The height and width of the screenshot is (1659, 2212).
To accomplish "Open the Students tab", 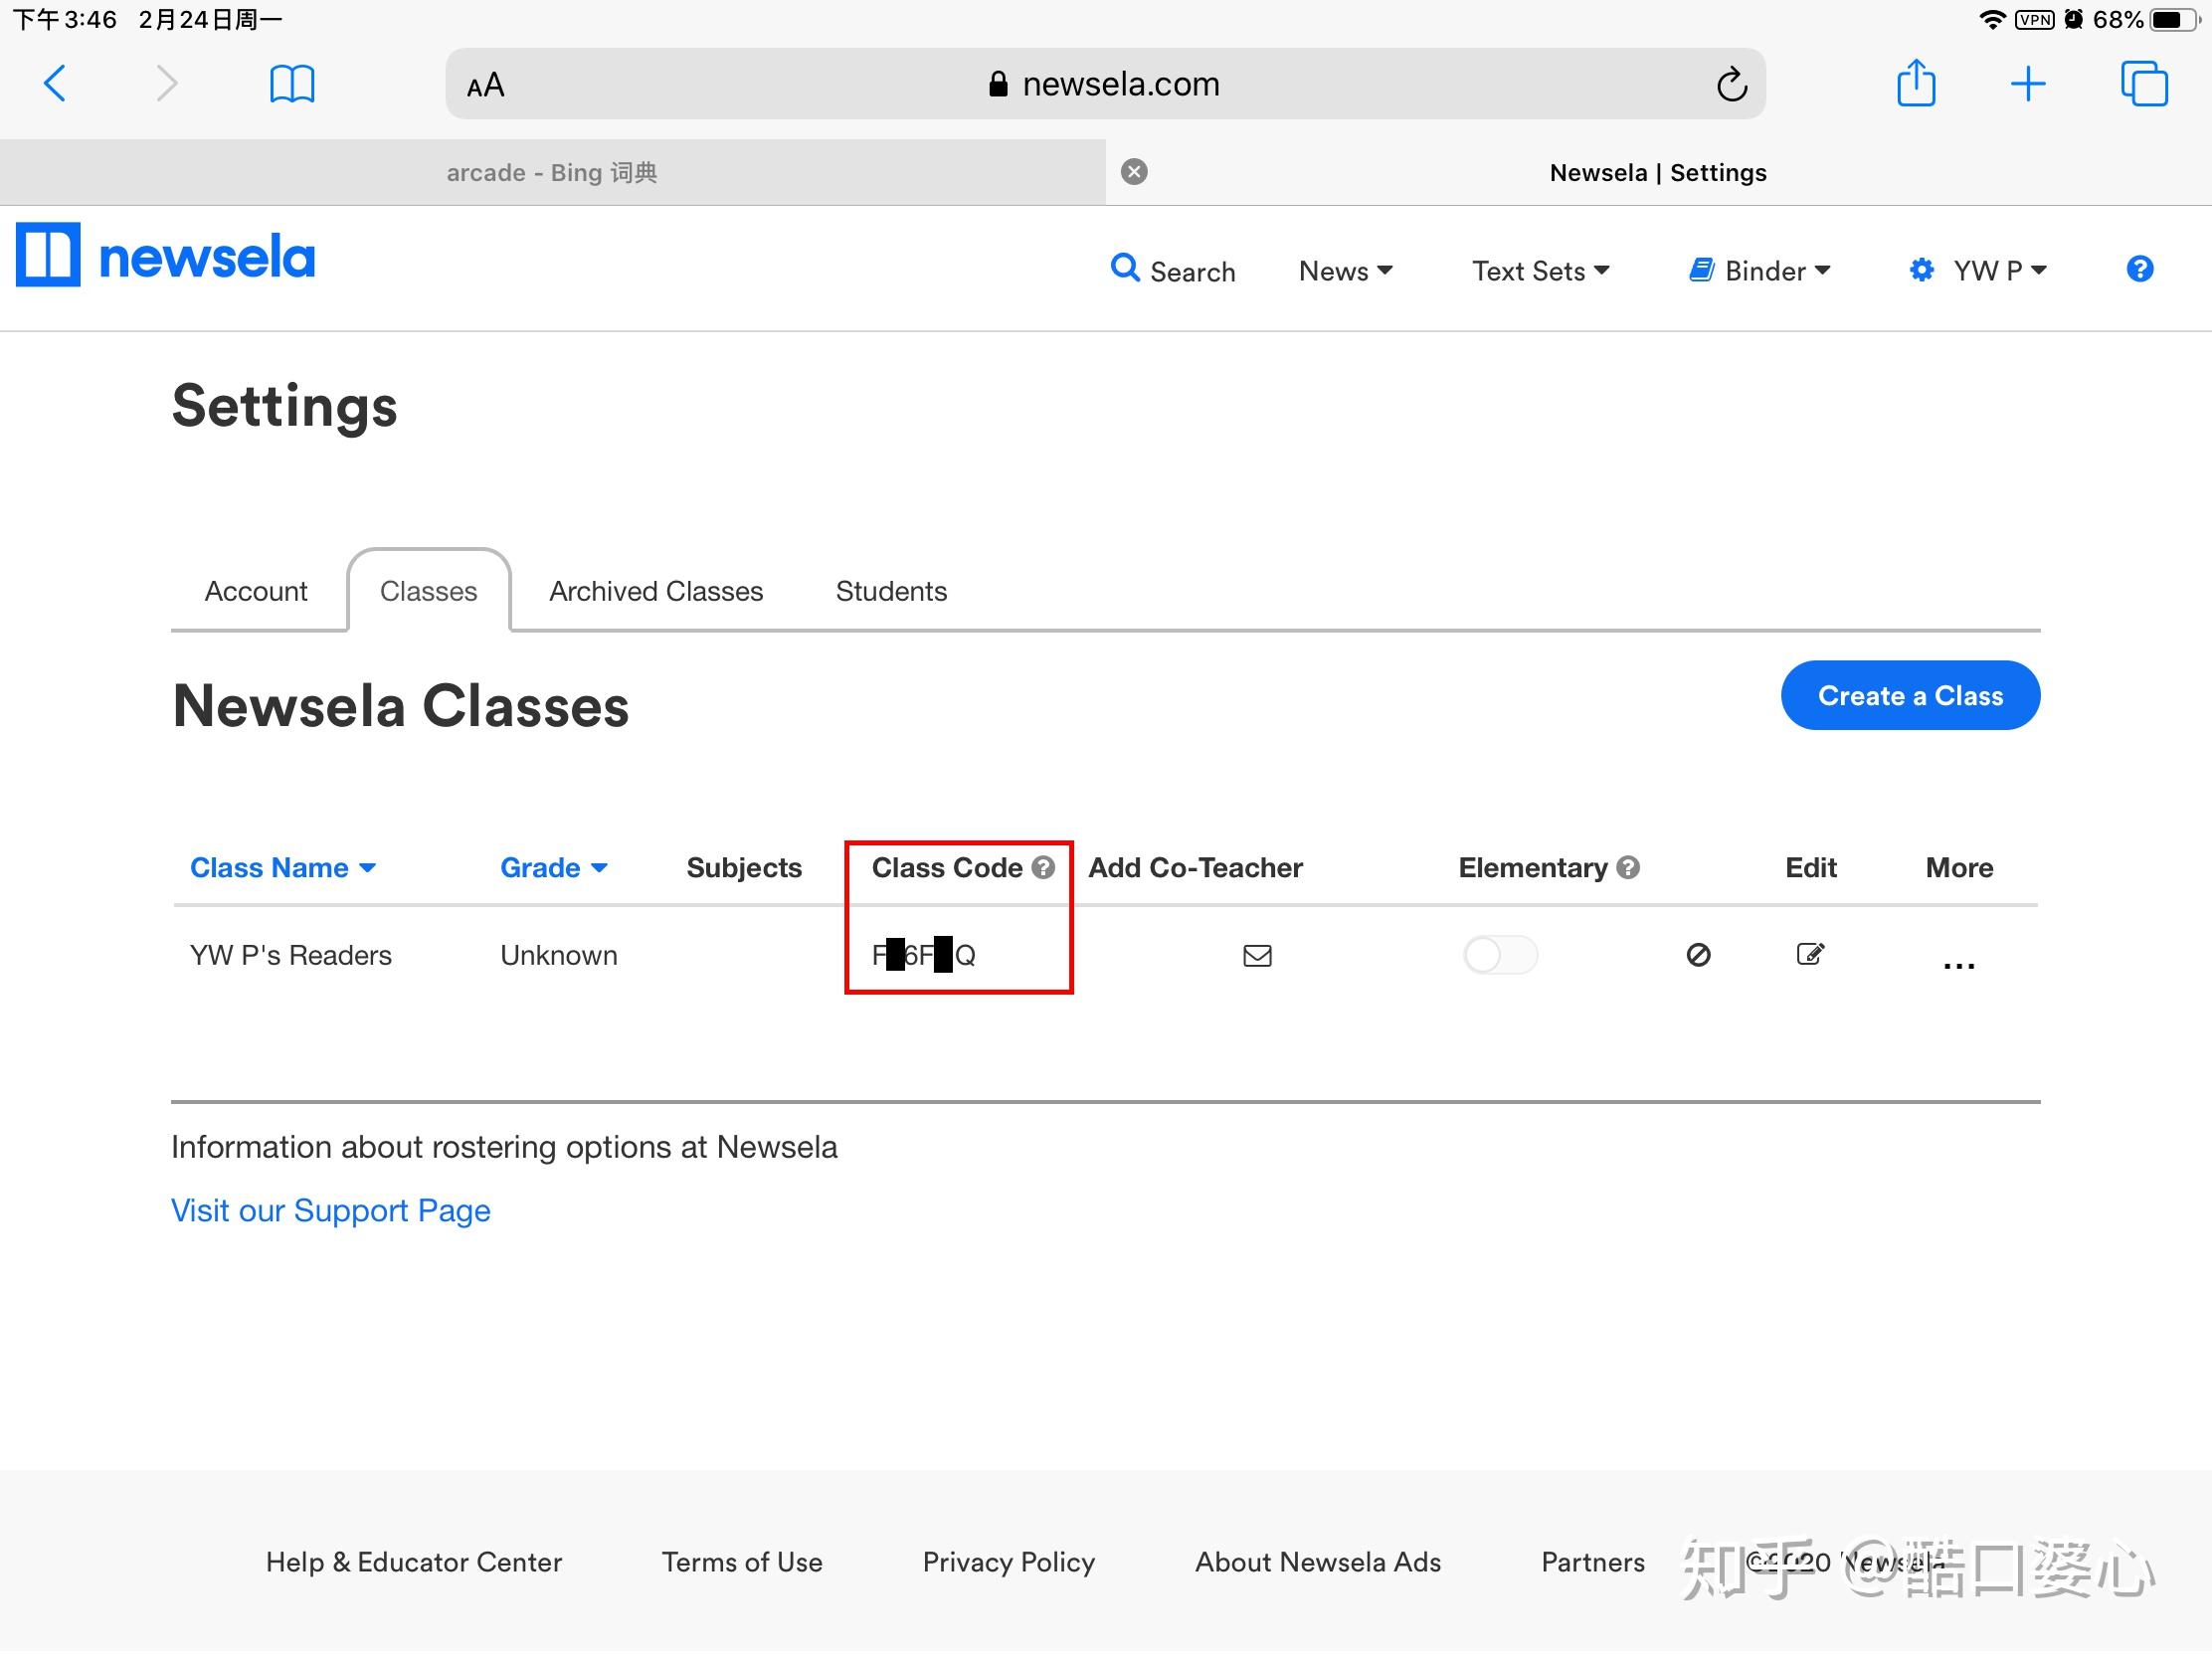I will click(890, 591).
